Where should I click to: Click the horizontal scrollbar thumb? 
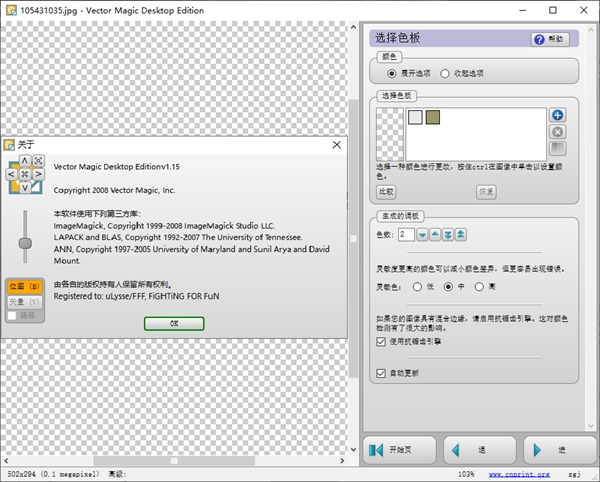tap(174, 461)
